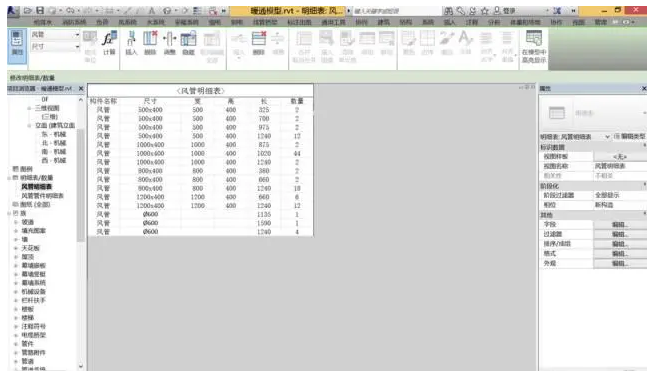The width and height of the screenshot is (658, 376).
Task: Close the Project Browser panel
Action: click(81, 89)
